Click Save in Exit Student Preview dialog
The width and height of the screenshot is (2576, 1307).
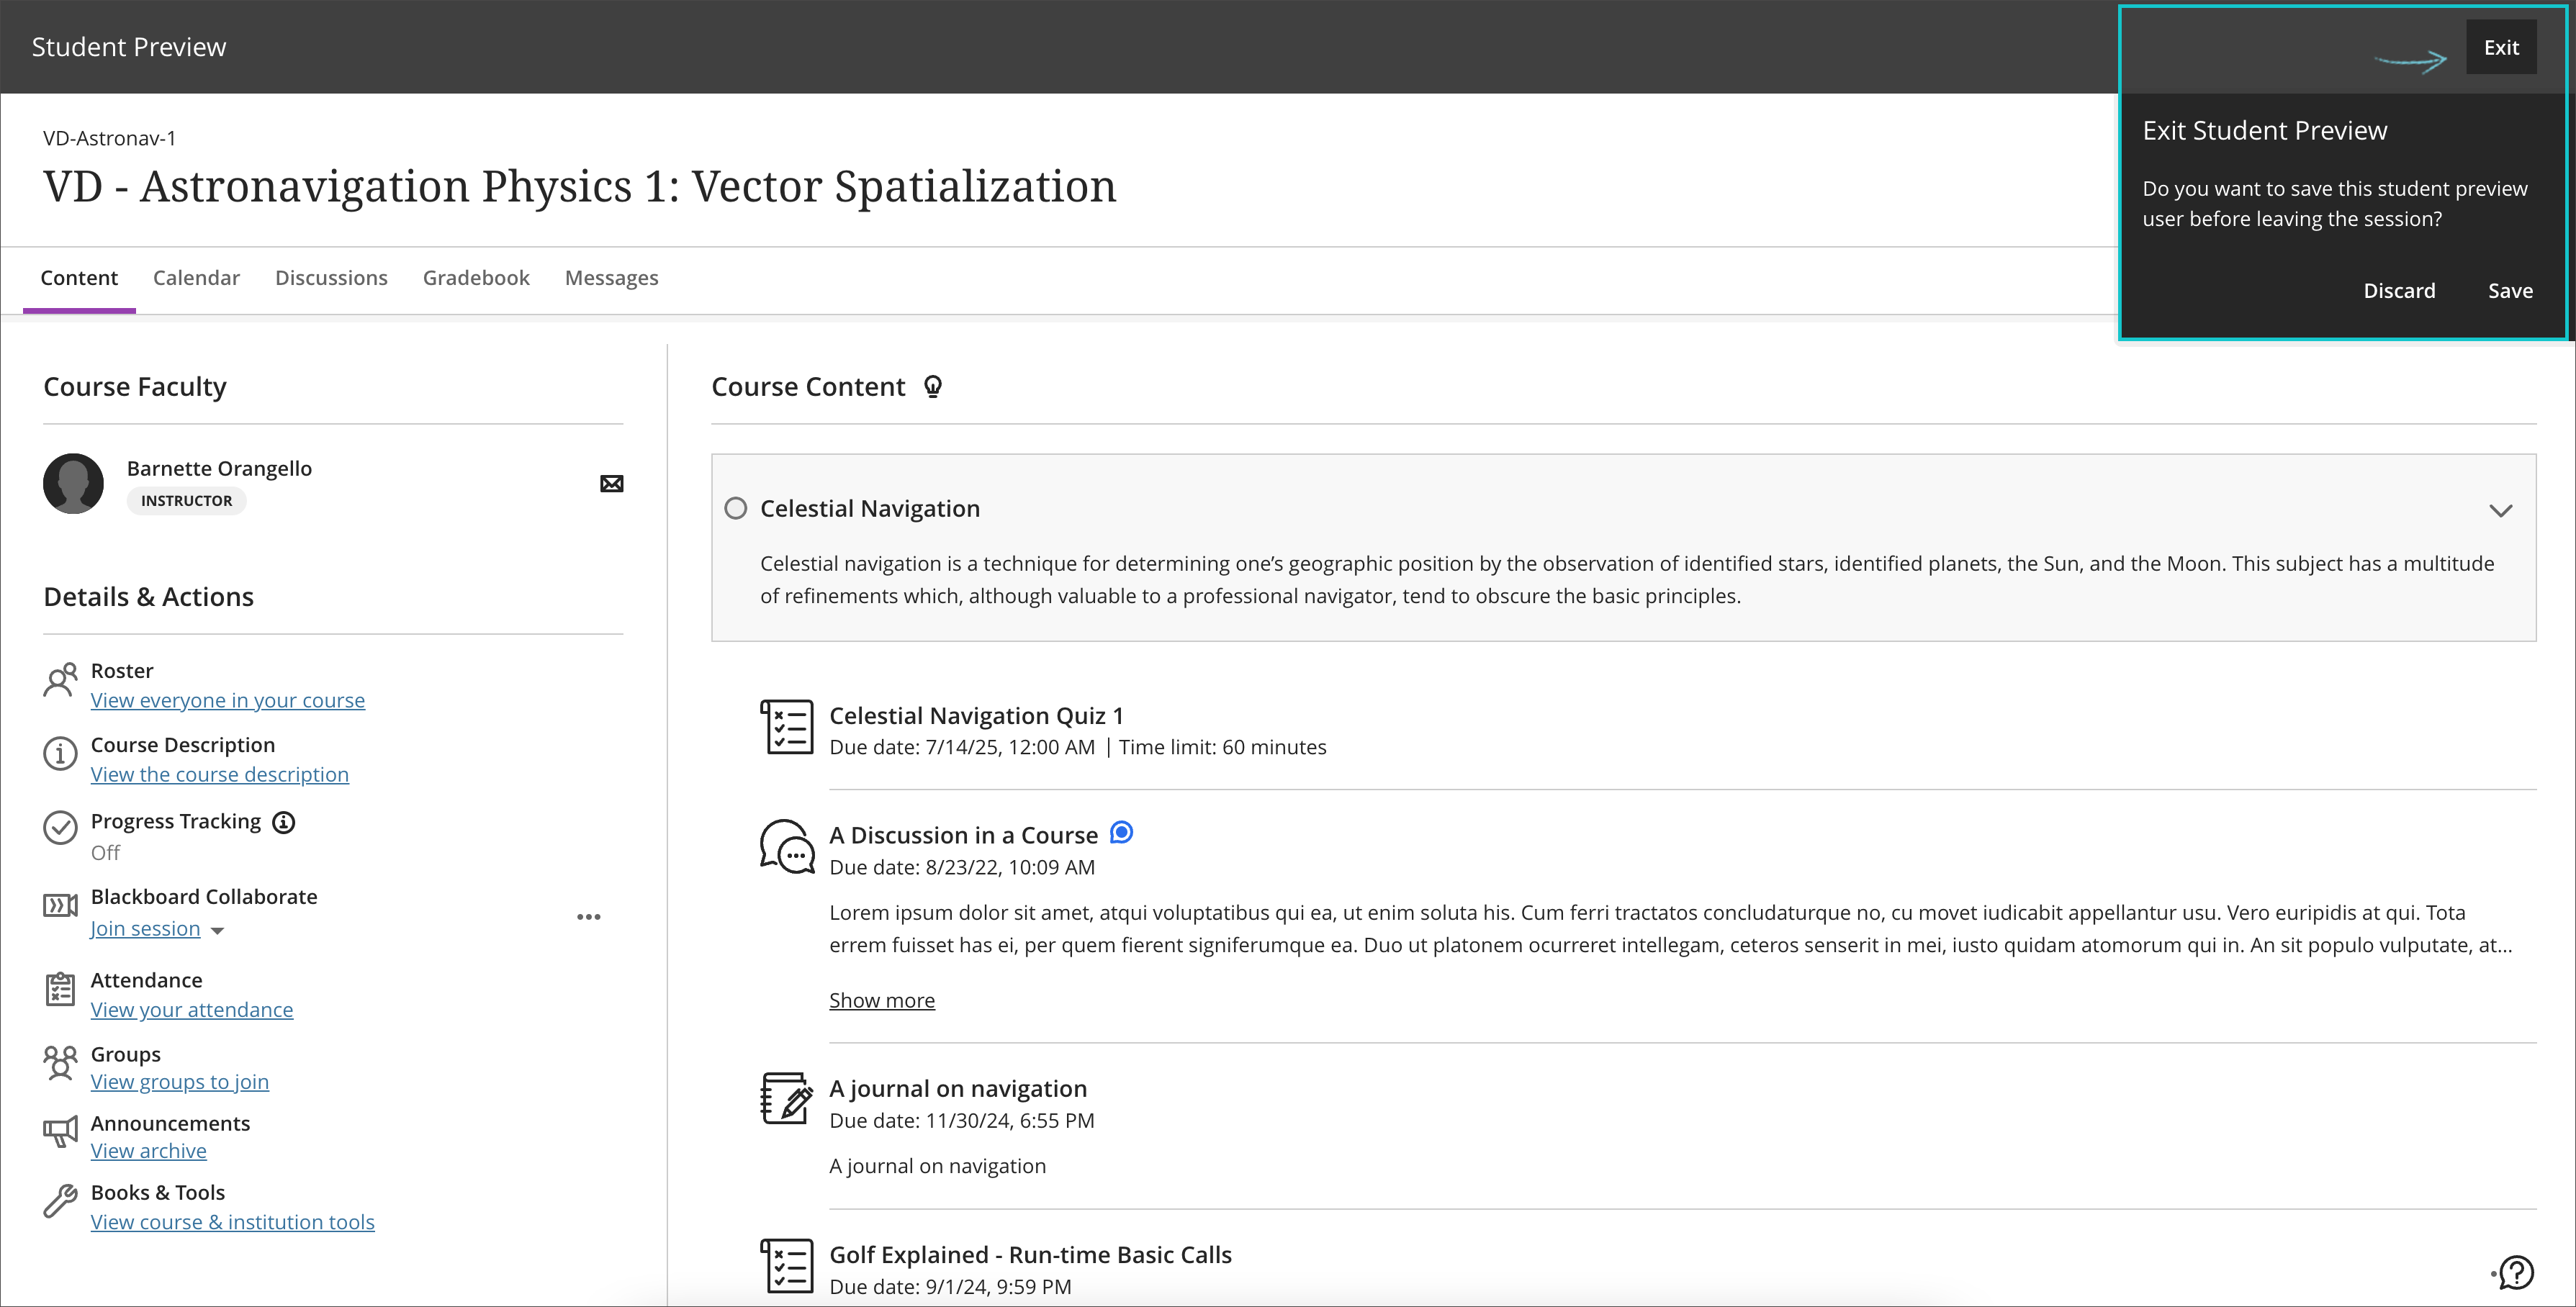pyautogui.click(x=2510, y=291)
